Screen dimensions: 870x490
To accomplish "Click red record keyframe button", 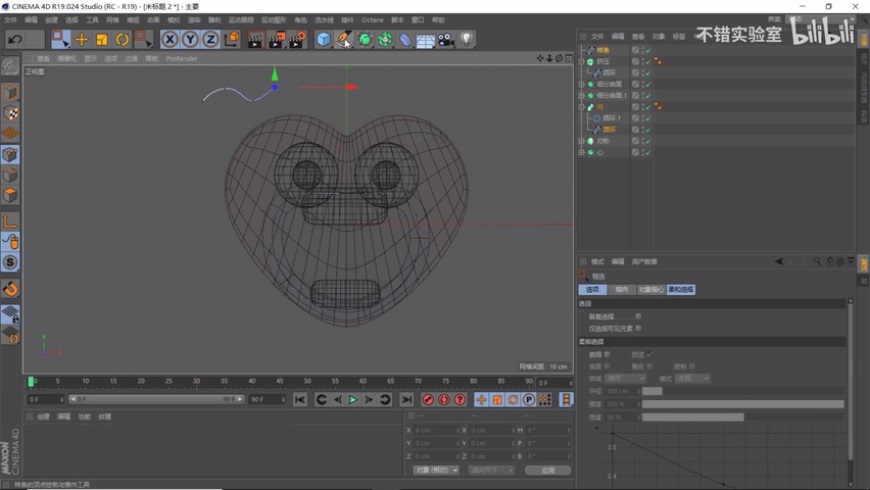I will 428,400.
